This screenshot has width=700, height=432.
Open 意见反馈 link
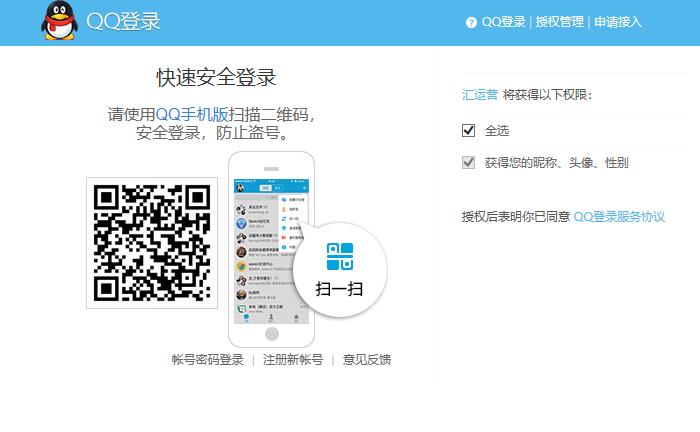367,360
